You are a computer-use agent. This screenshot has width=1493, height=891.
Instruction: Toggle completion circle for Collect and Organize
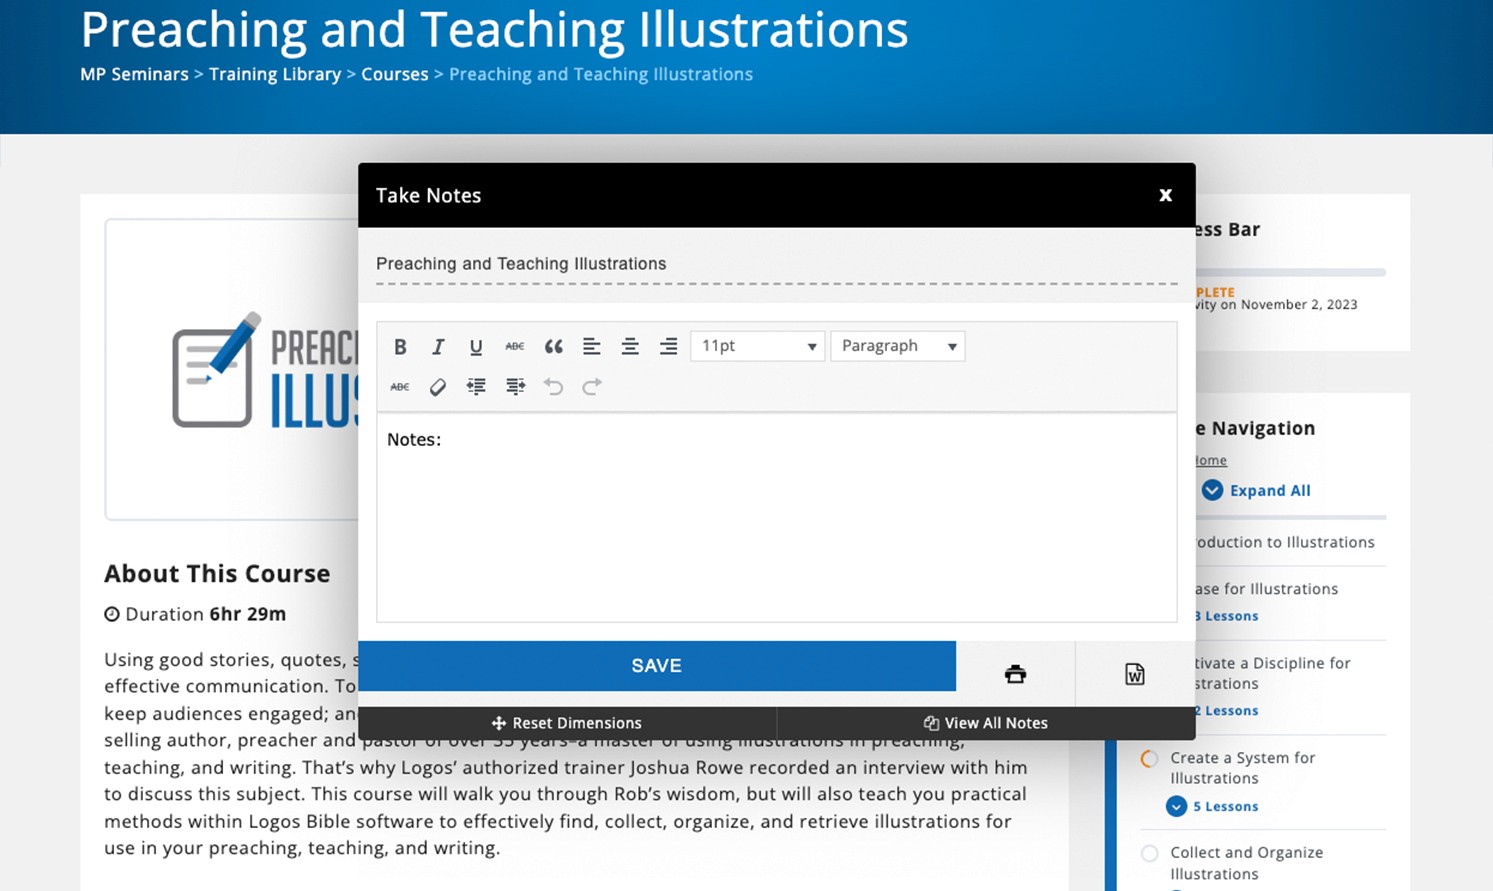pyautogui.click(x=1150, y=853)
